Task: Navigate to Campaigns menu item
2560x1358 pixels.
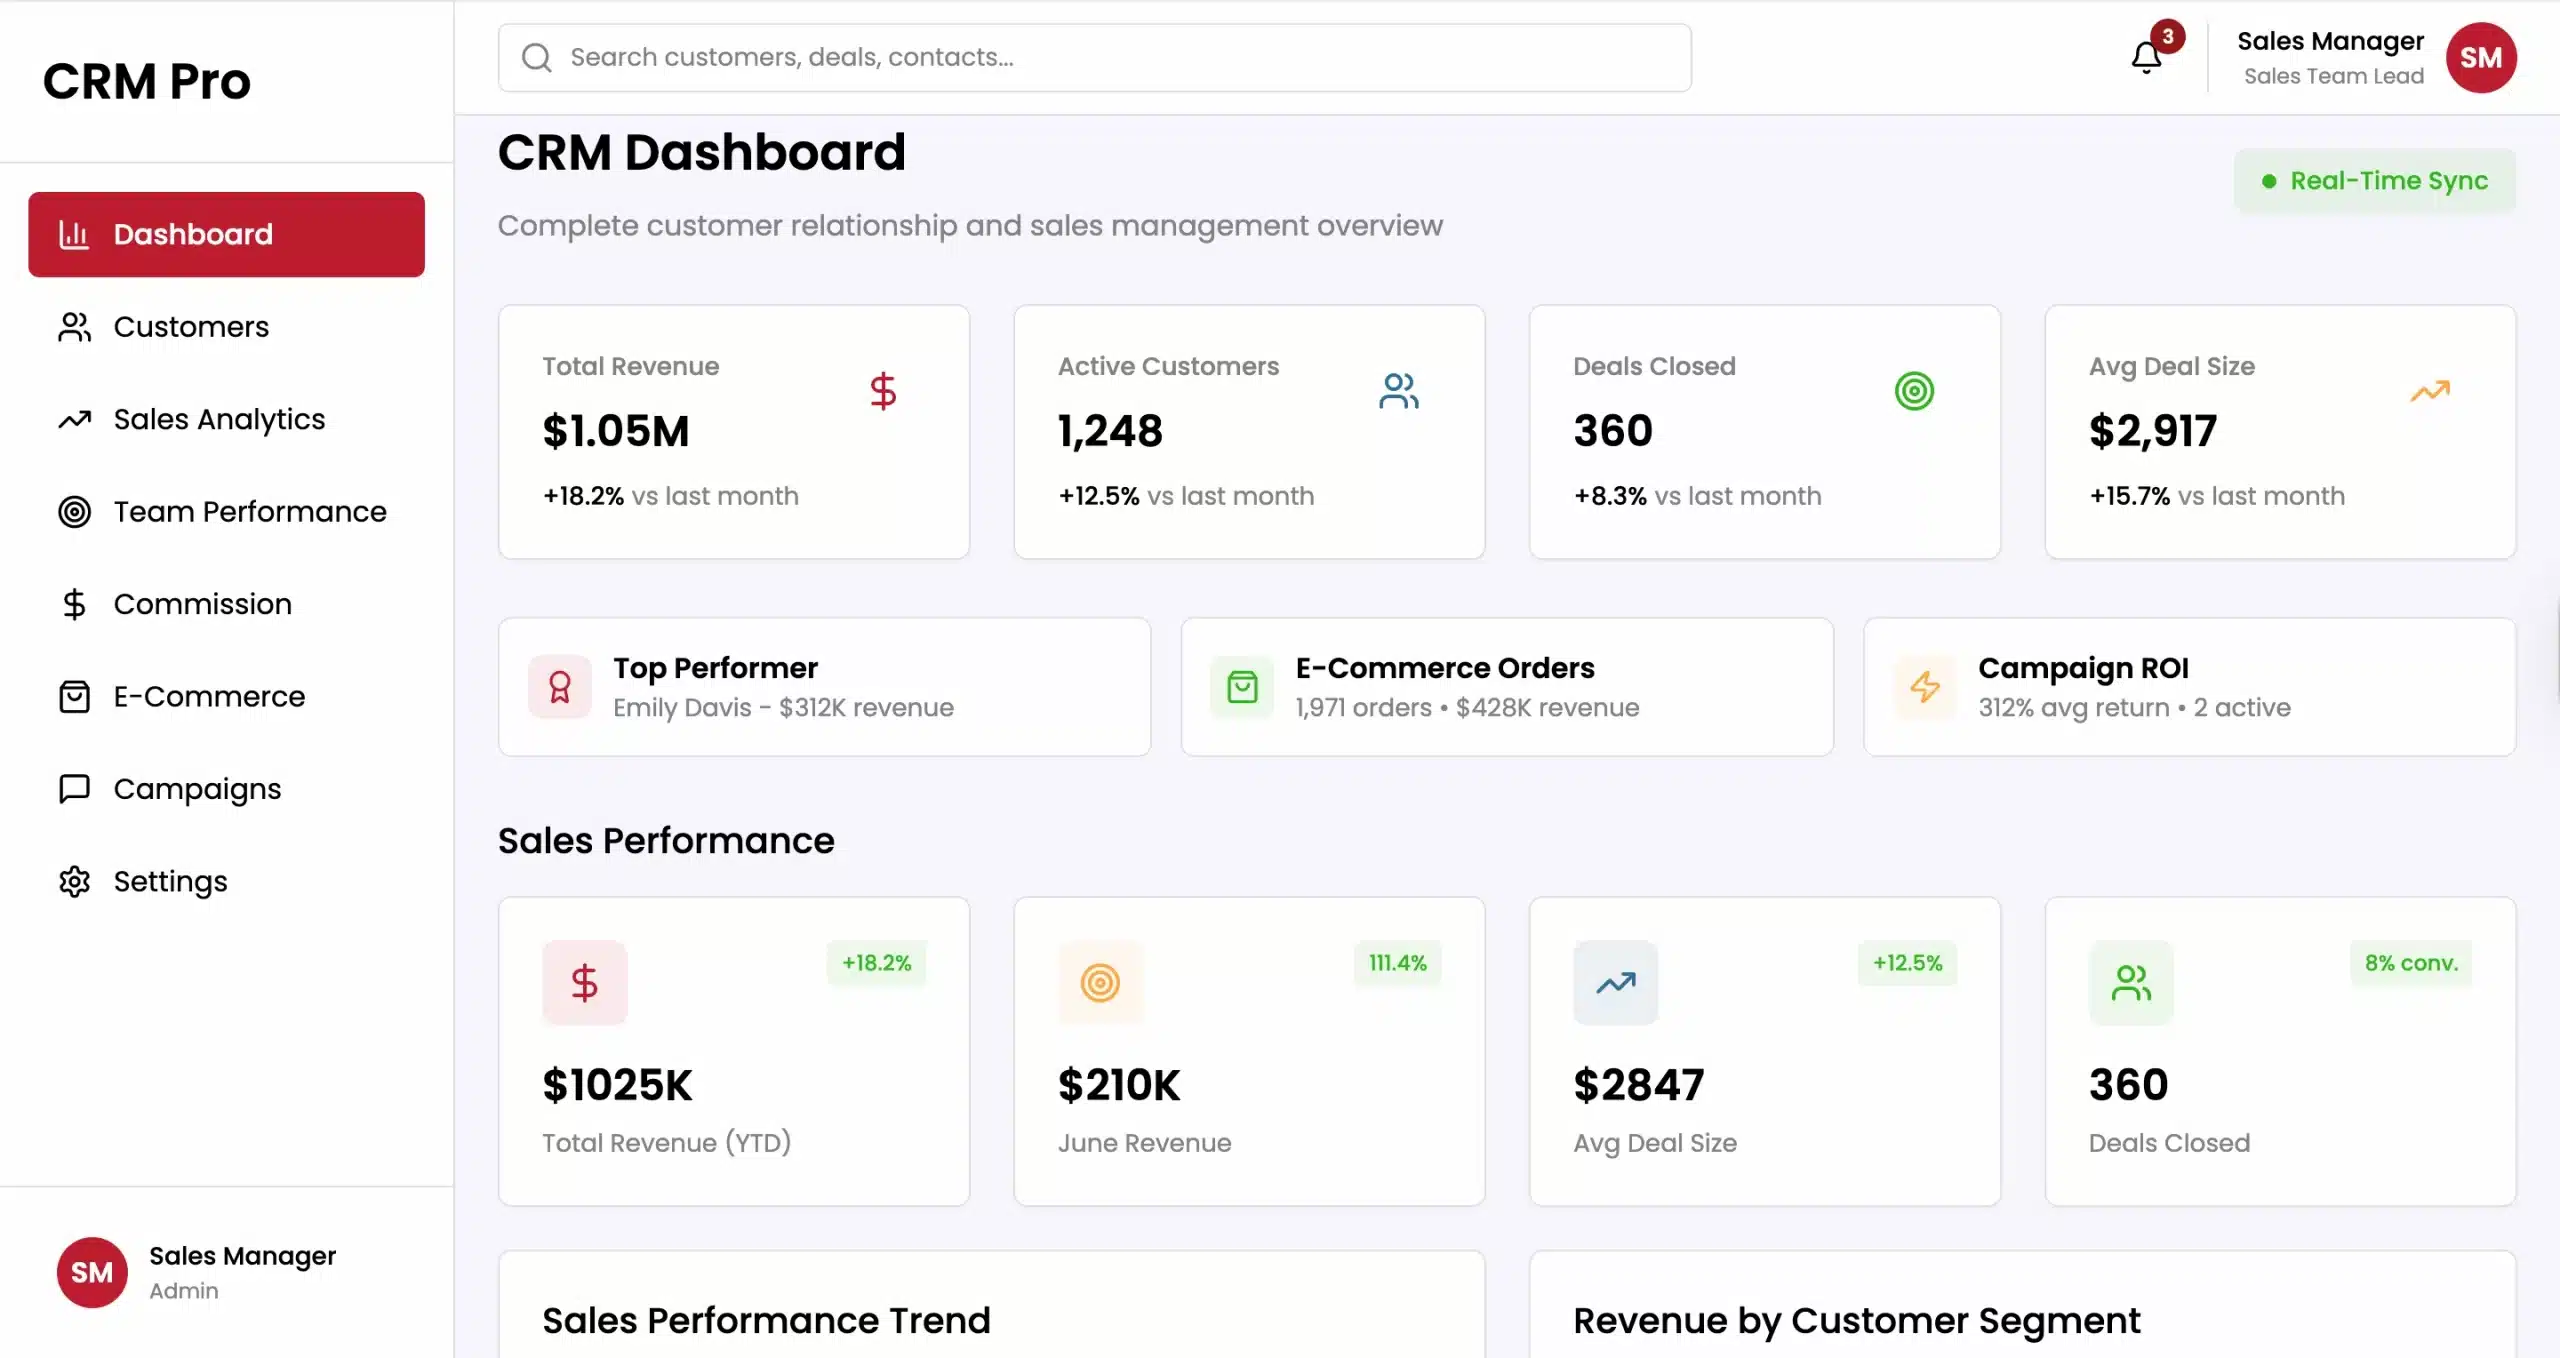Action: [197, 789]
